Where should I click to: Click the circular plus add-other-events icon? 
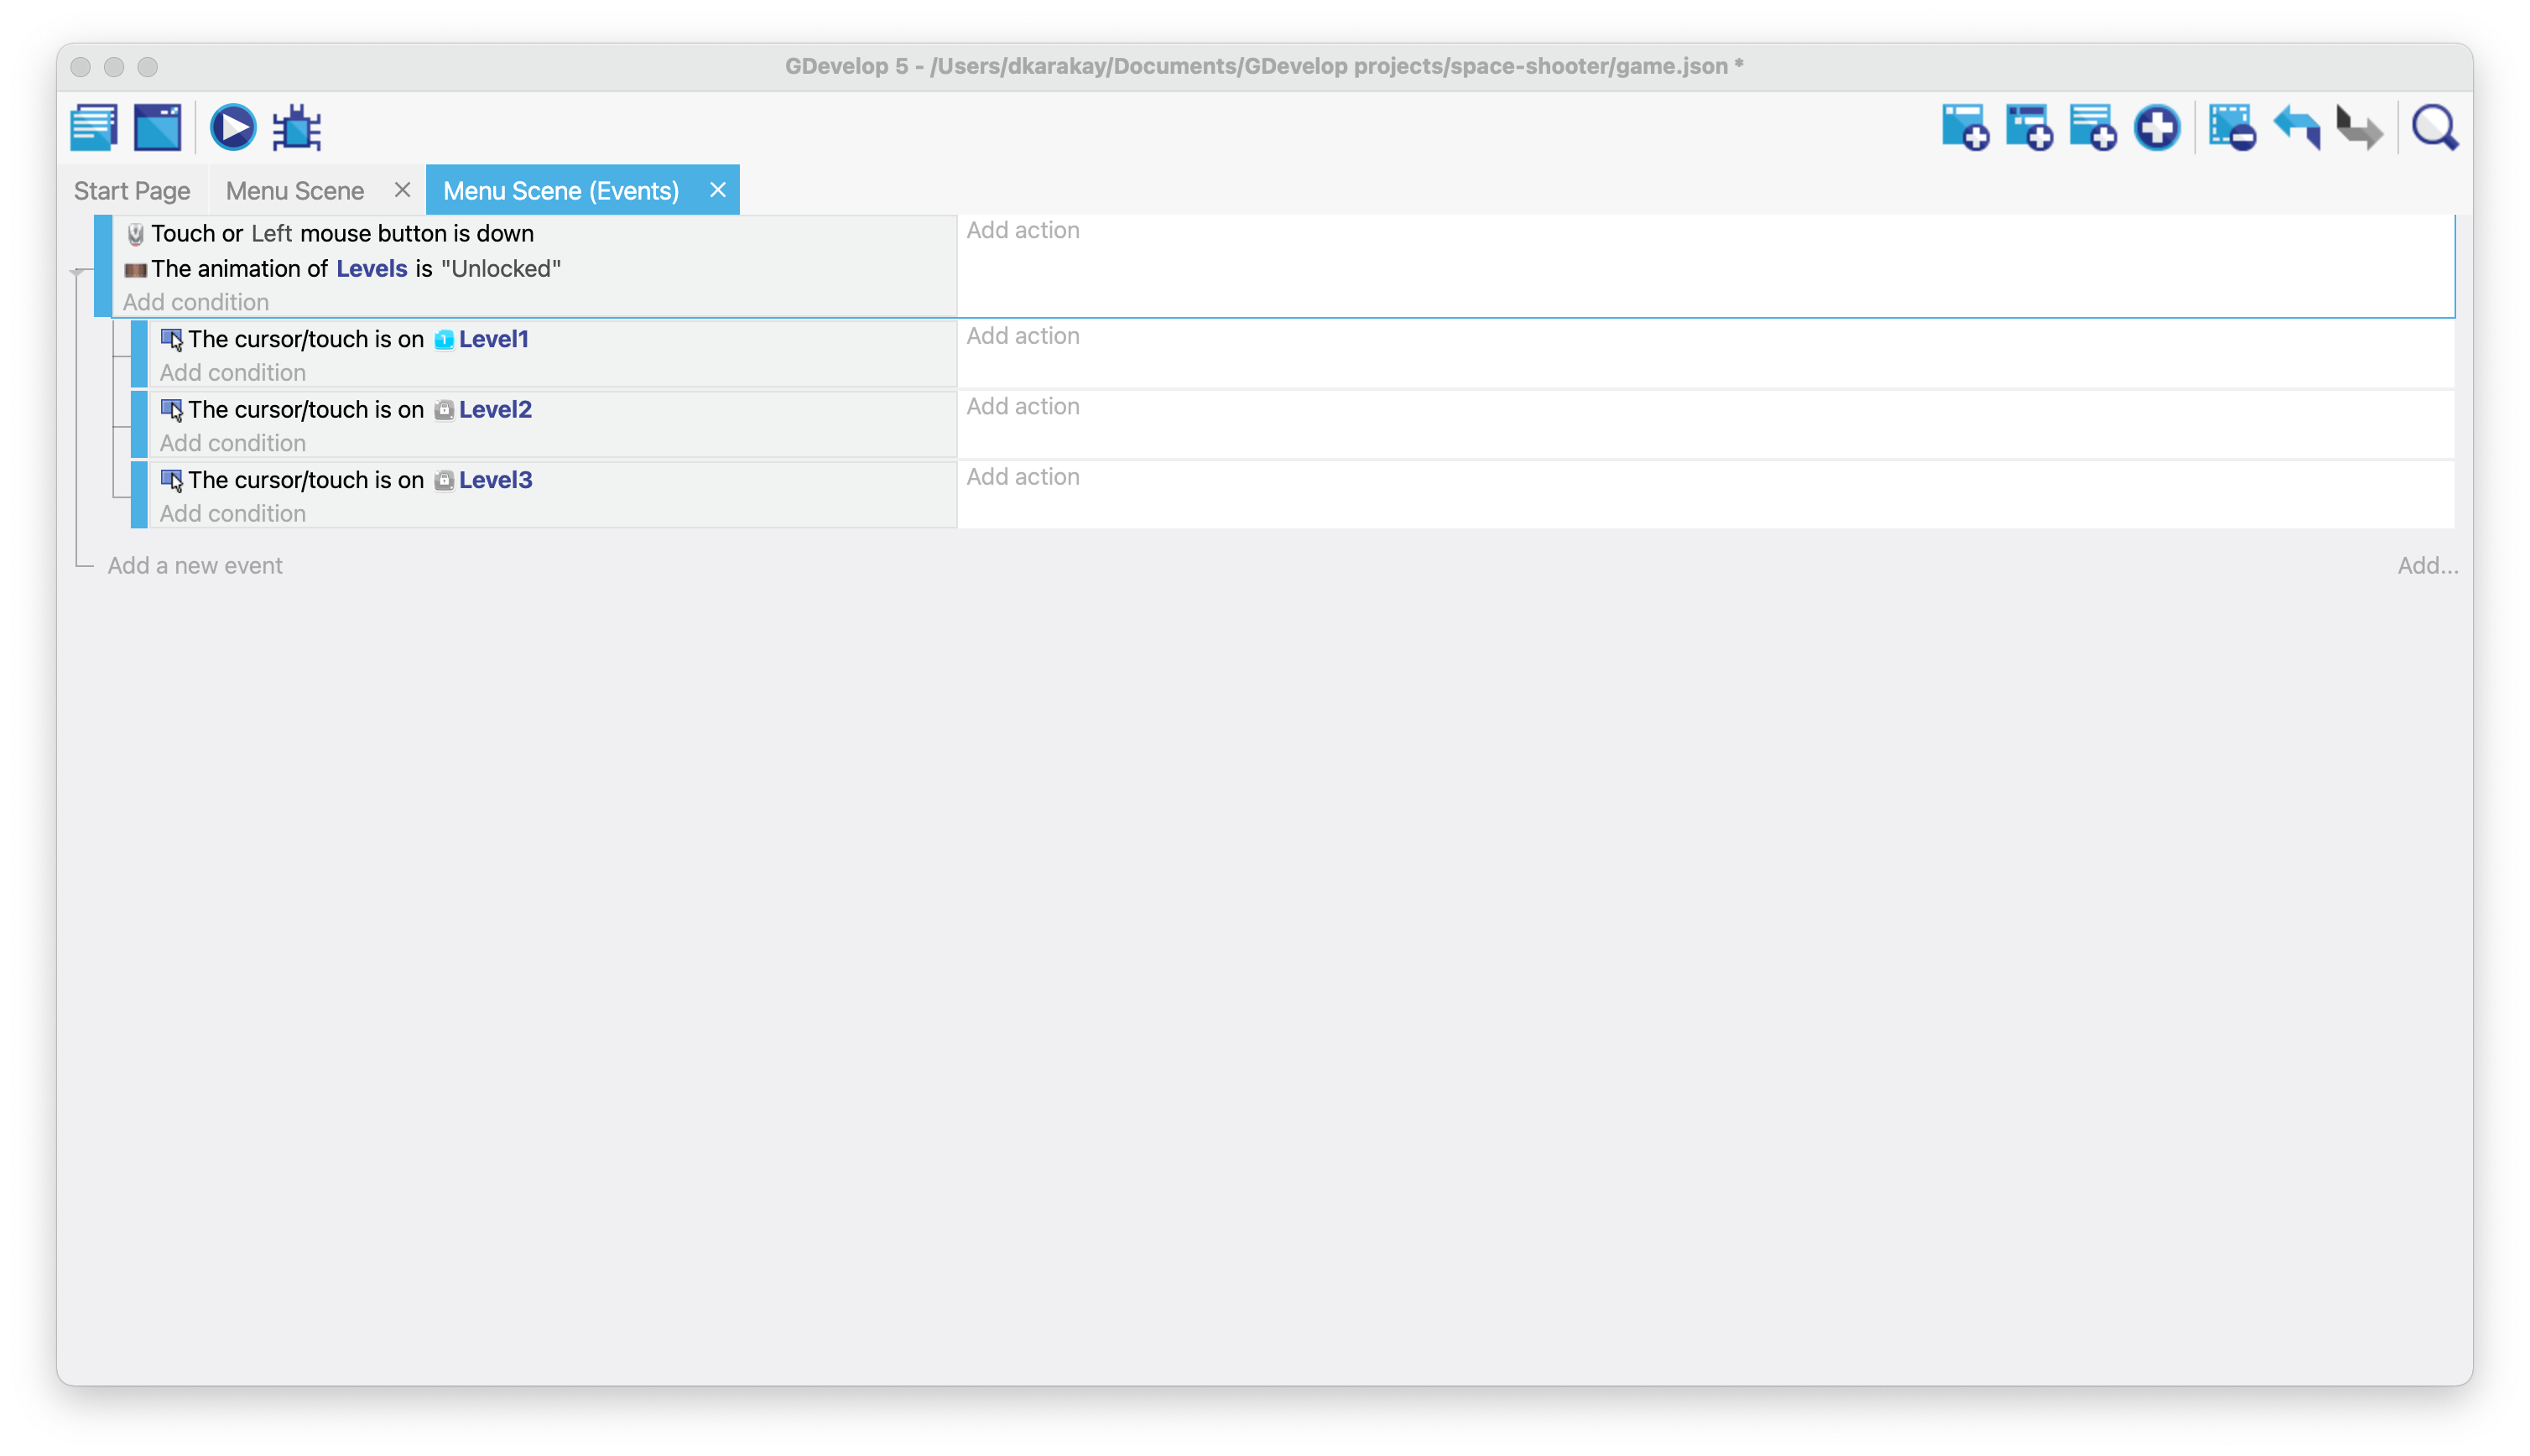point(2157,128)
